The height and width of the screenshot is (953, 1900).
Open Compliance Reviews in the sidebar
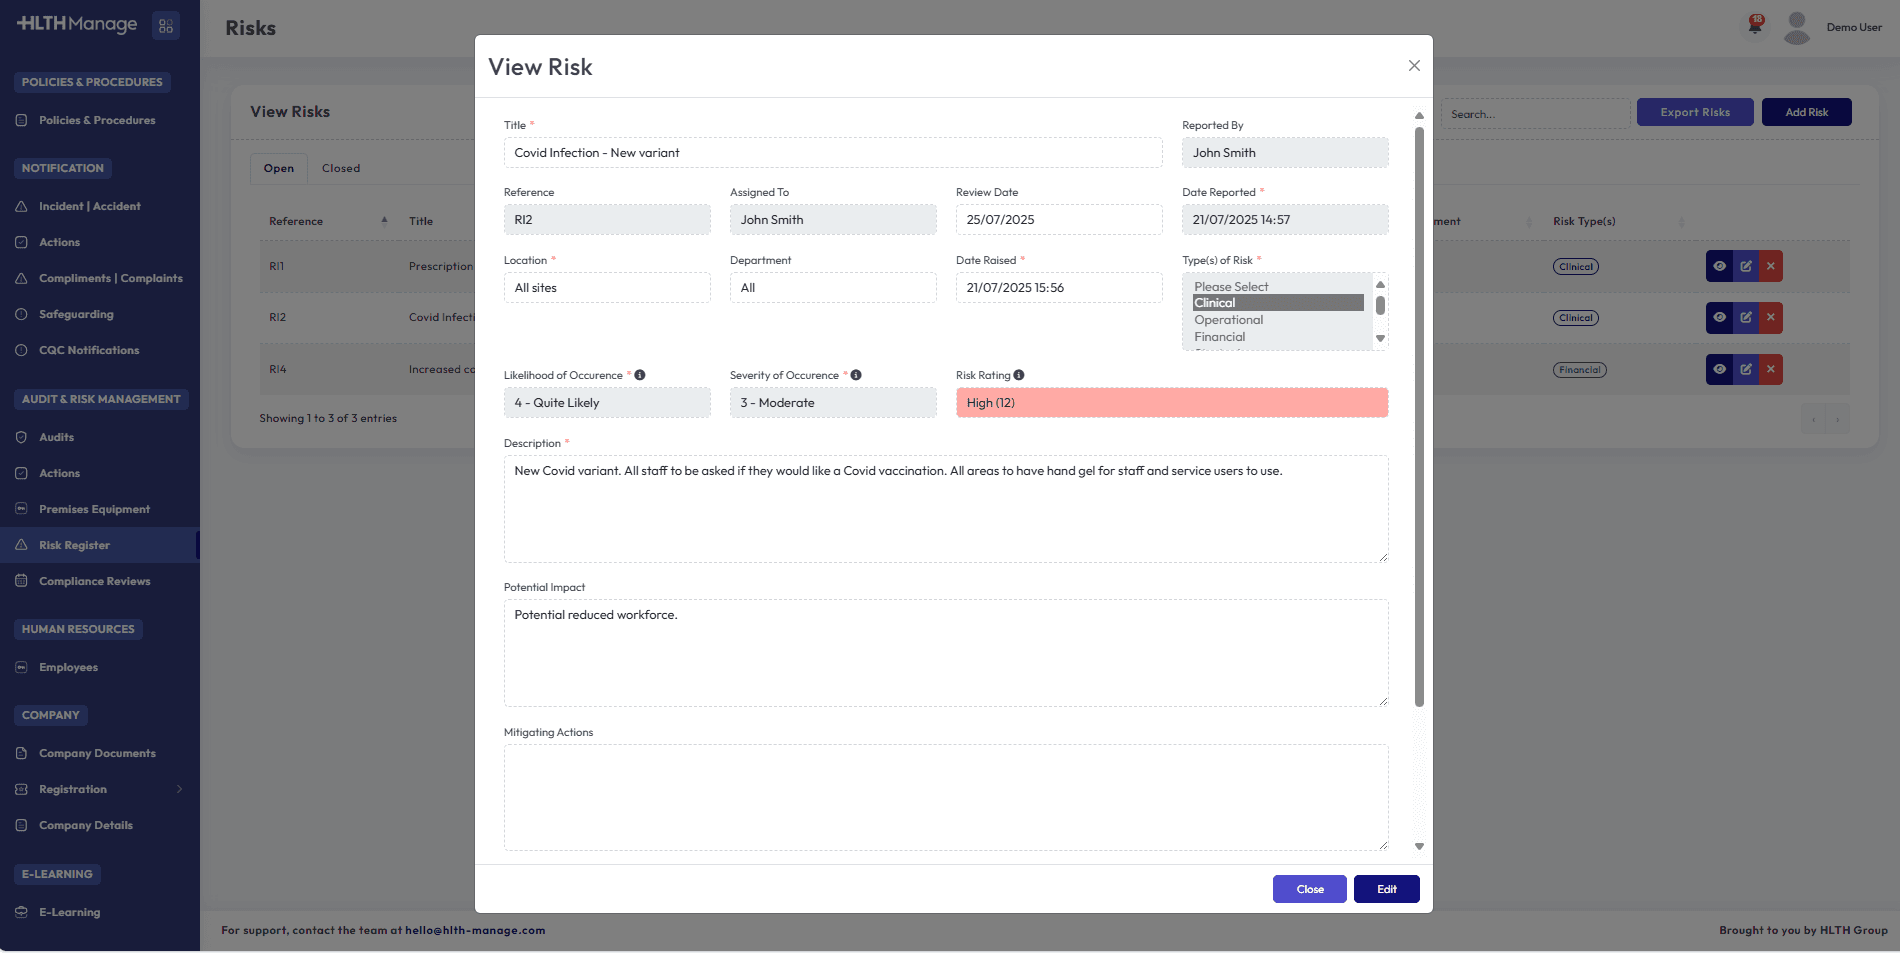click(94, 581)
